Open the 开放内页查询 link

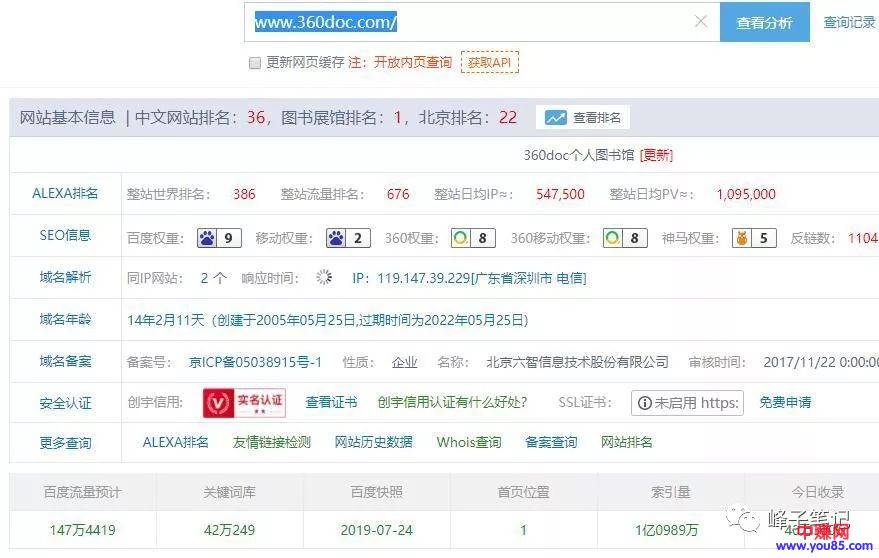coord(413,62)
